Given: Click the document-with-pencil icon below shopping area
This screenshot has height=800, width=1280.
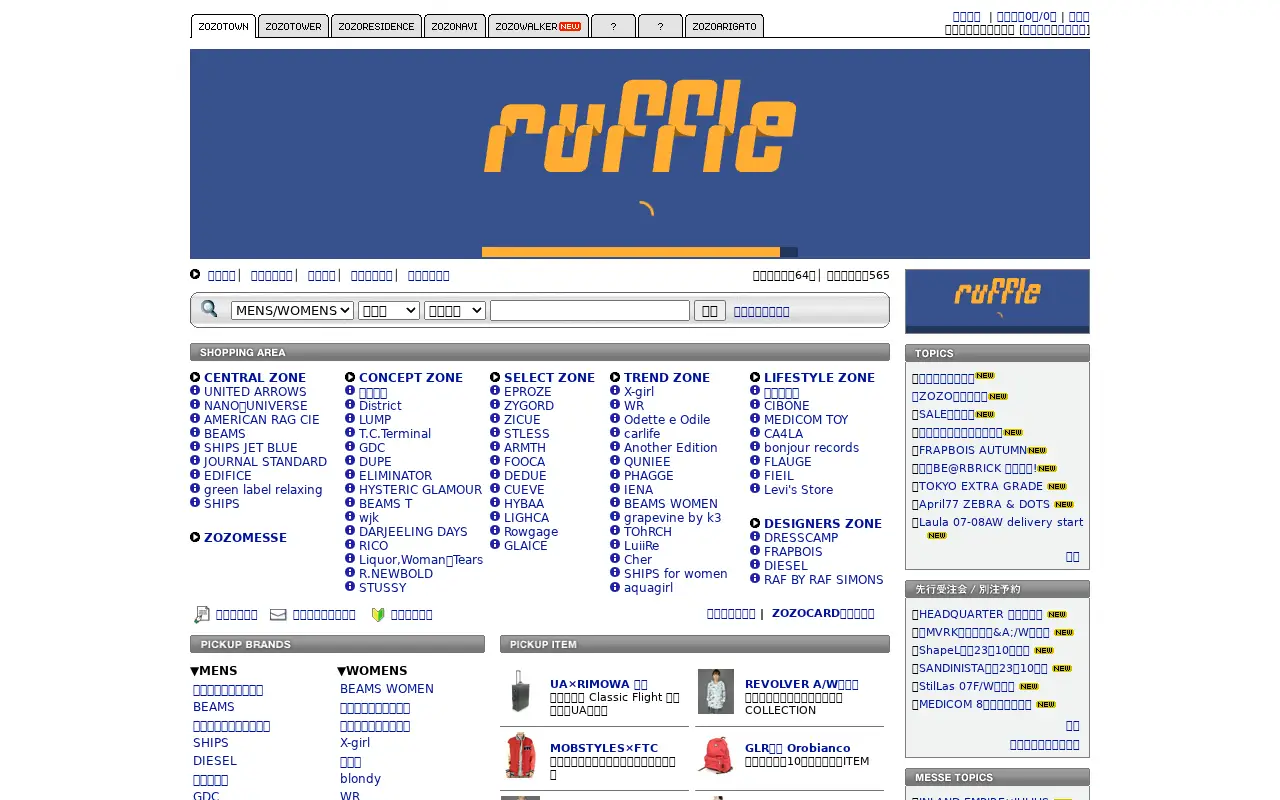Looking at the screenshot, I should point(202,614).
